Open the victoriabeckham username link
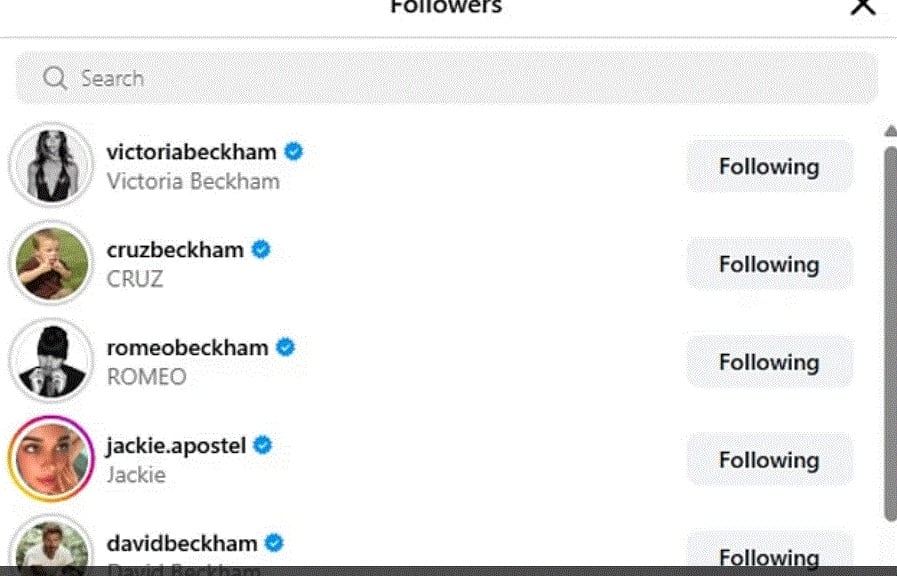Image resolution: width=897 pixels, height=576 pixels. pyautogui.click(x=191, y=152)
